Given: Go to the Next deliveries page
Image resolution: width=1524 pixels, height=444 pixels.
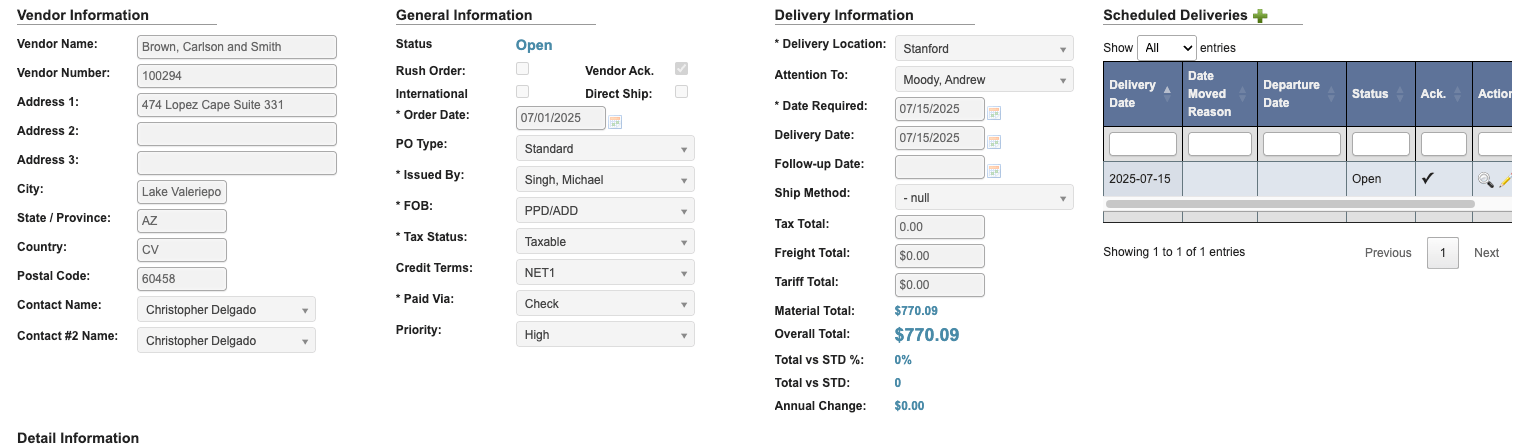Looking at the screenshot, I should (1486, 253).
